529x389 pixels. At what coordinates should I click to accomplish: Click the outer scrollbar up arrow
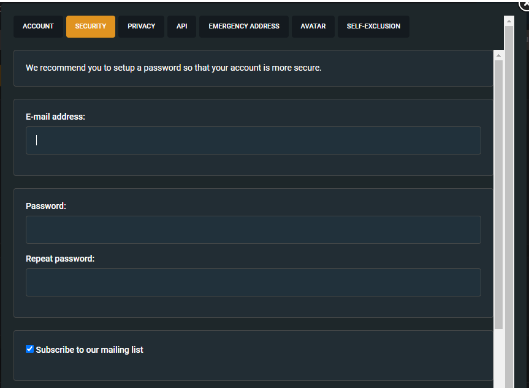point(509,21)
